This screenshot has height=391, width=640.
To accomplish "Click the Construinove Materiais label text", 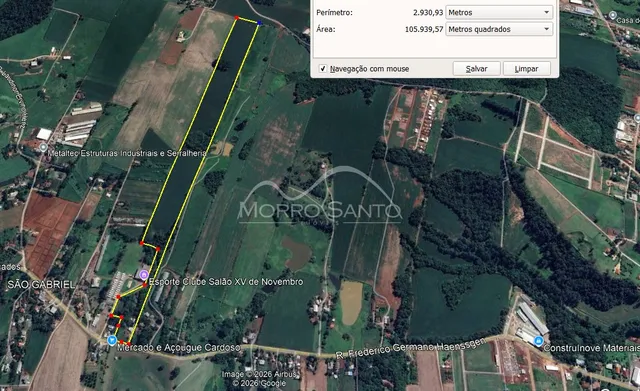I will 591,348.
